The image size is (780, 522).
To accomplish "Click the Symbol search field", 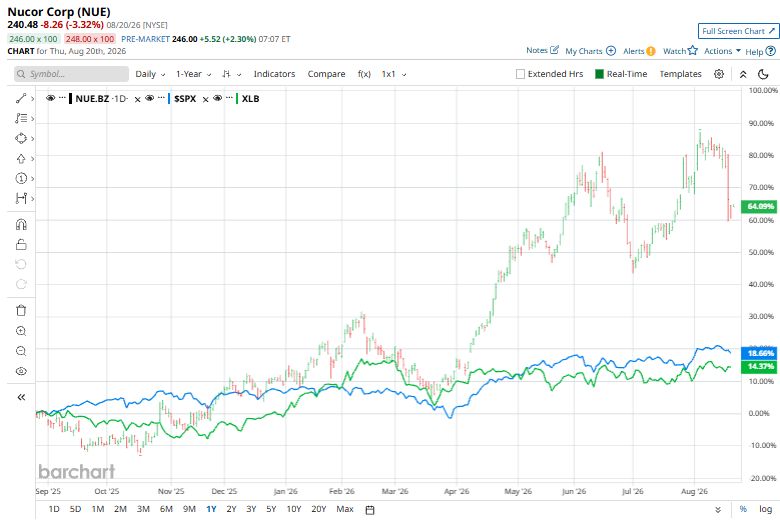I will (x=71, y=74).
